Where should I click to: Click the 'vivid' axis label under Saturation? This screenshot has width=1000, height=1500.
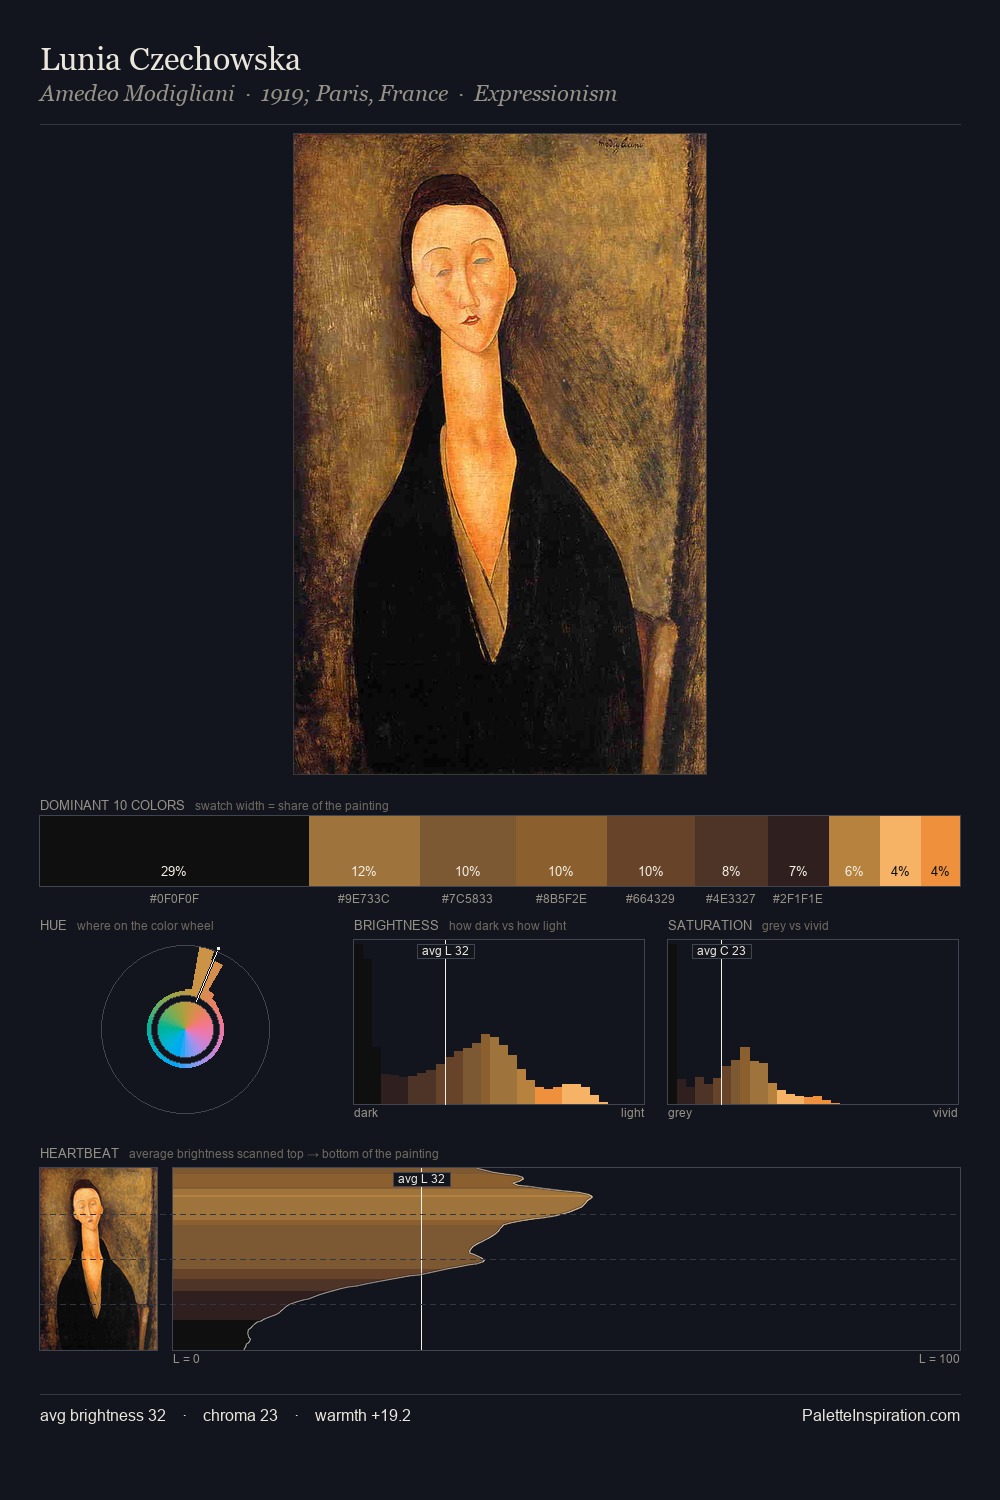click(x=945, y=1112)
